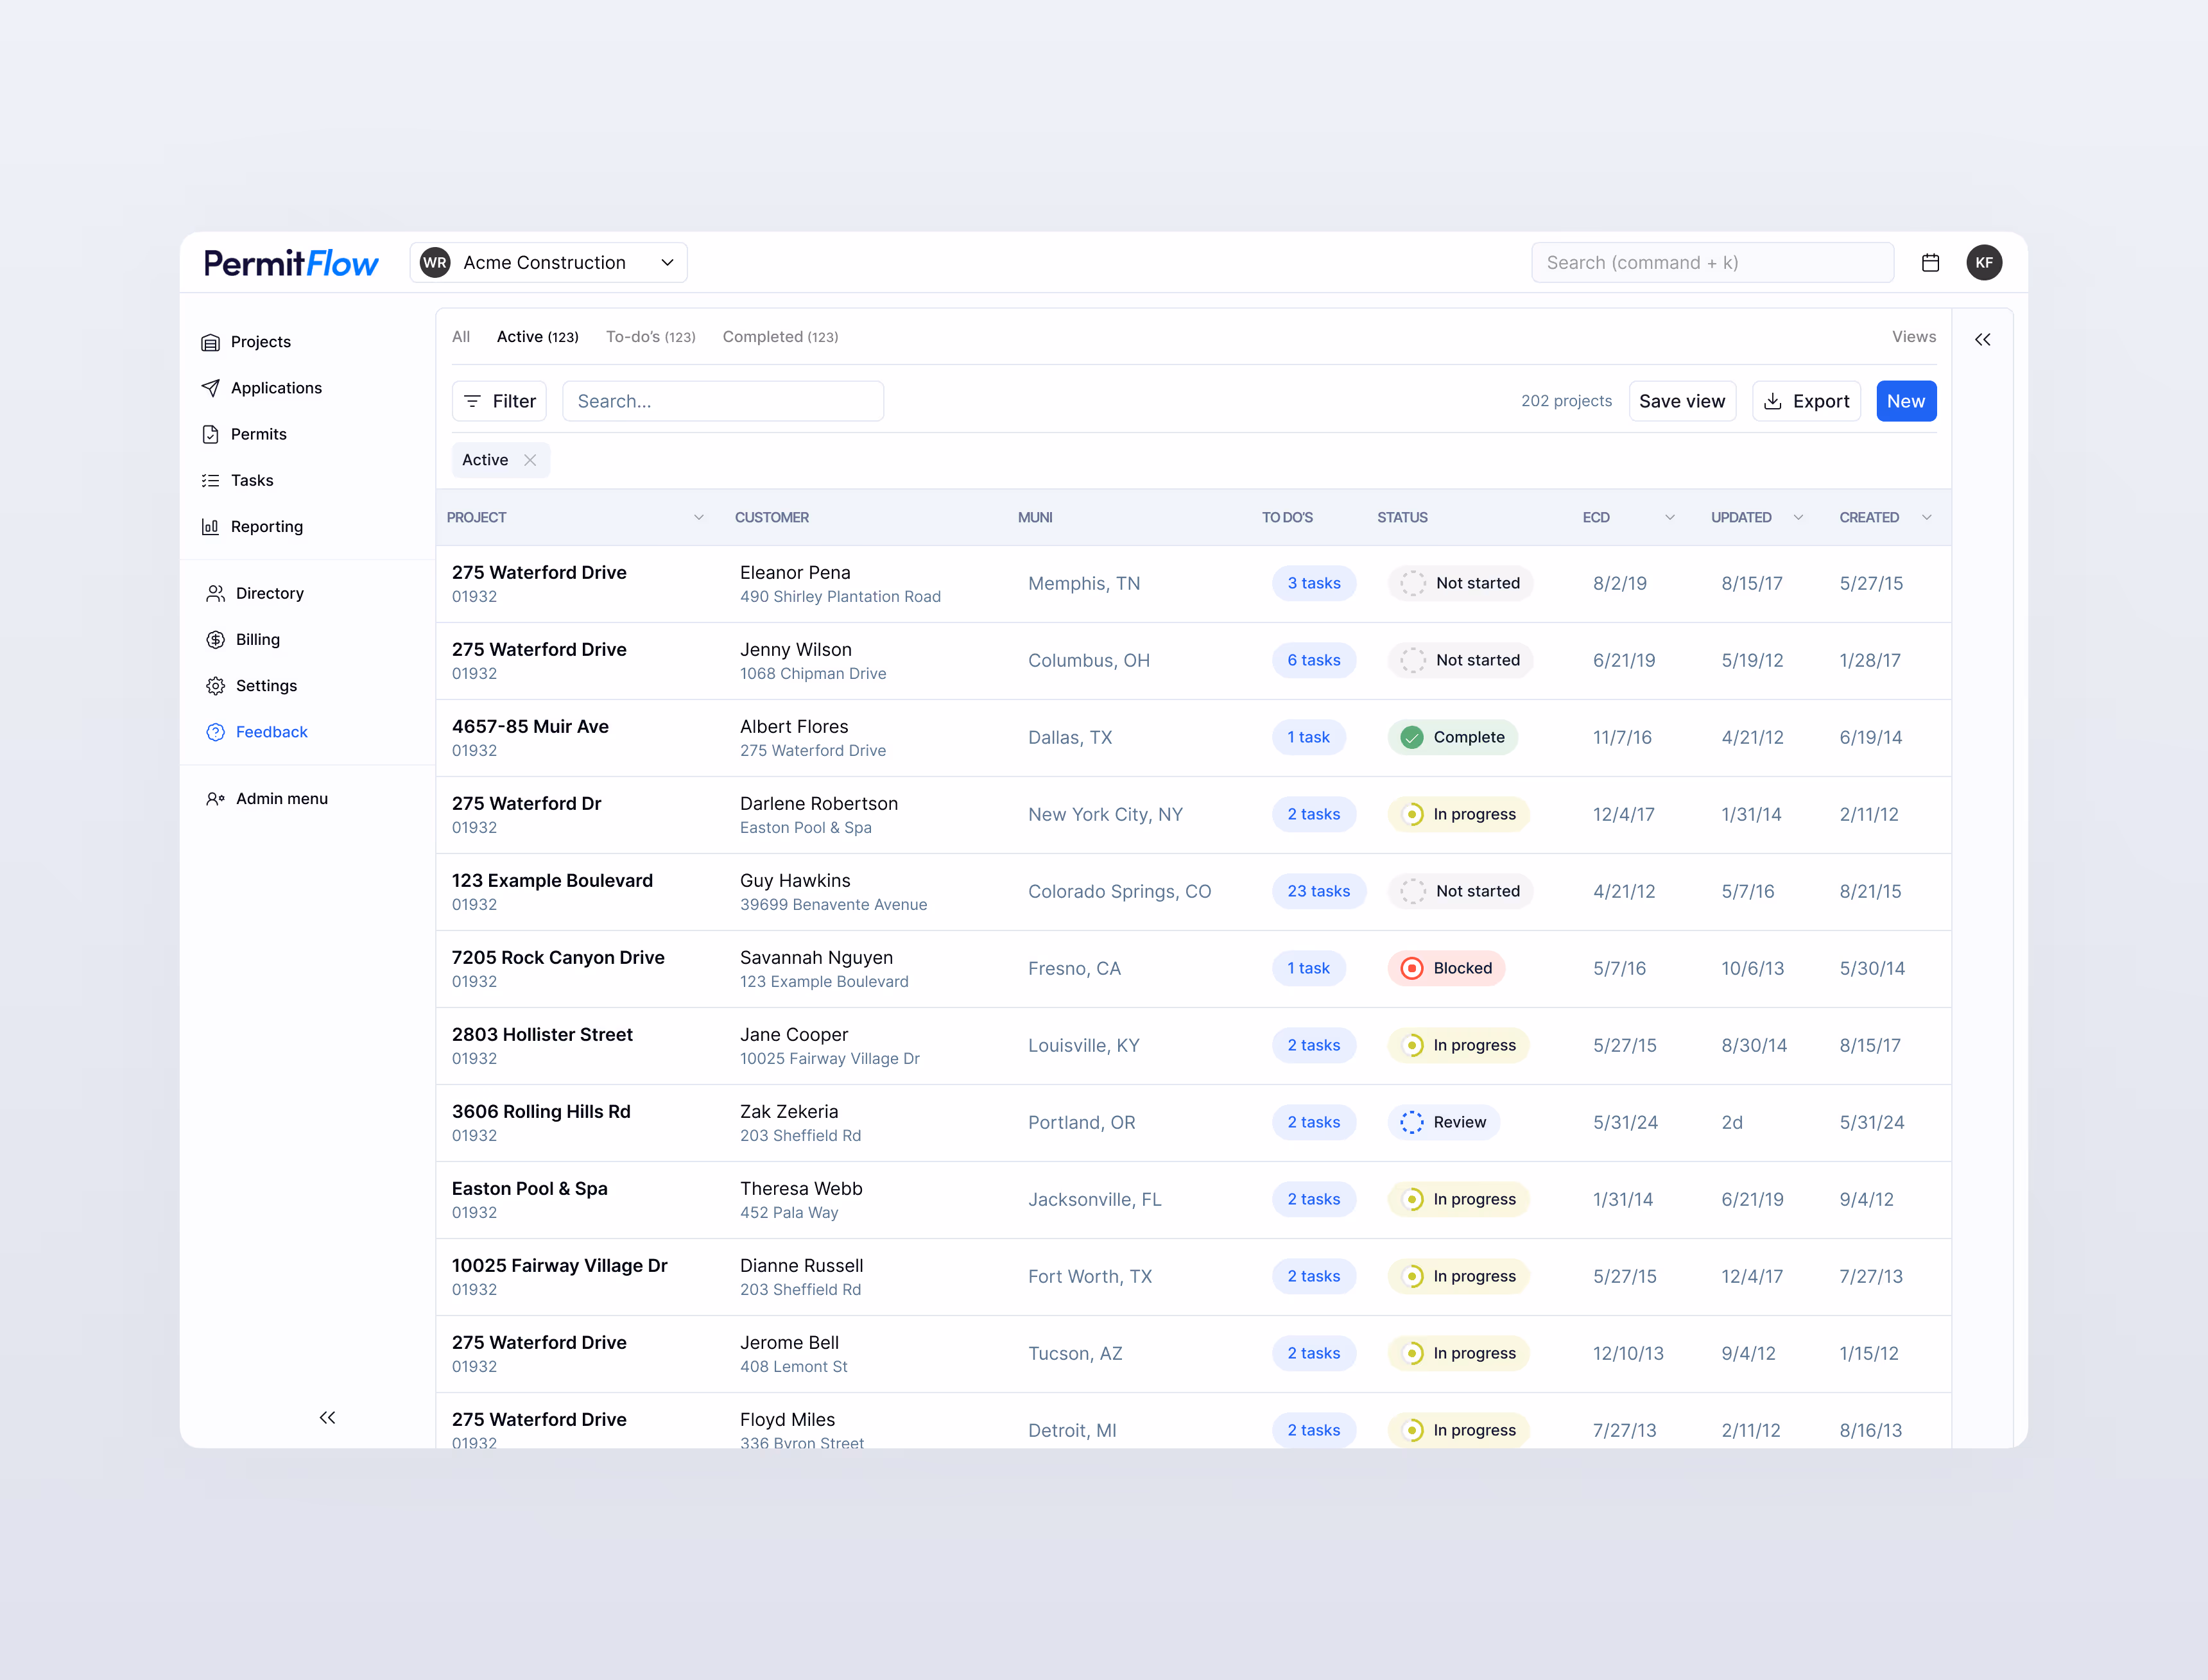Click the CUSTOMER column header
This screenshot has width=2208, height=1680.
(x=771, y=517)
